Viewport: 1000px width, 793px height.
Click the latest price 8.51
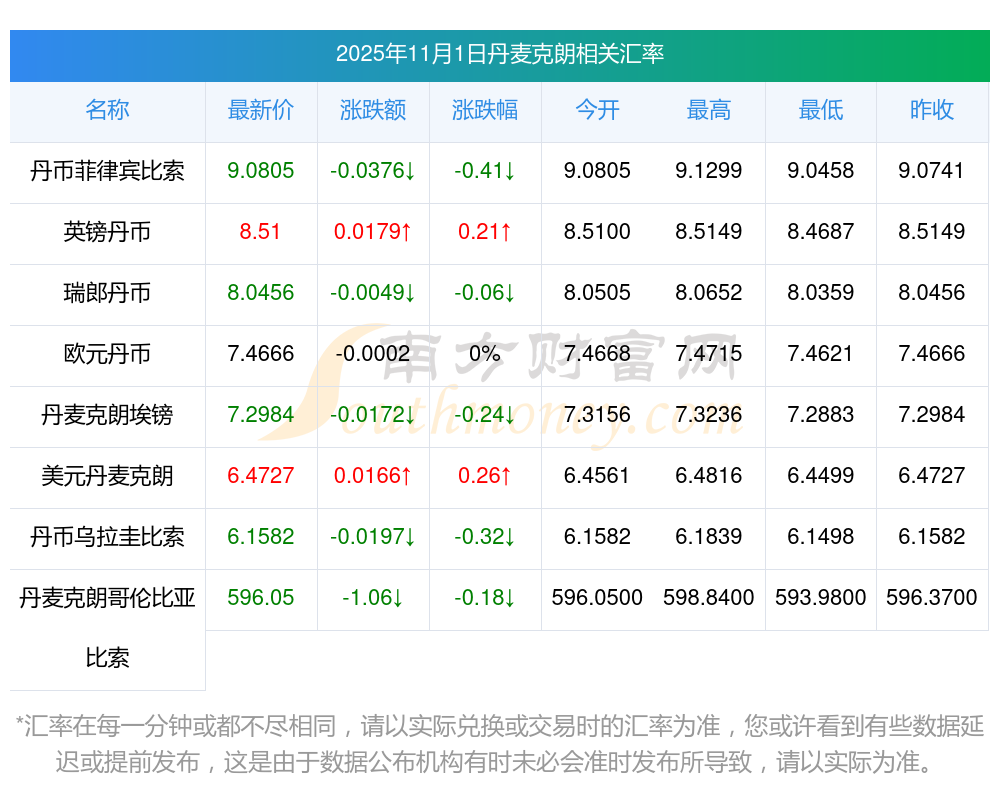coord(260,231)
